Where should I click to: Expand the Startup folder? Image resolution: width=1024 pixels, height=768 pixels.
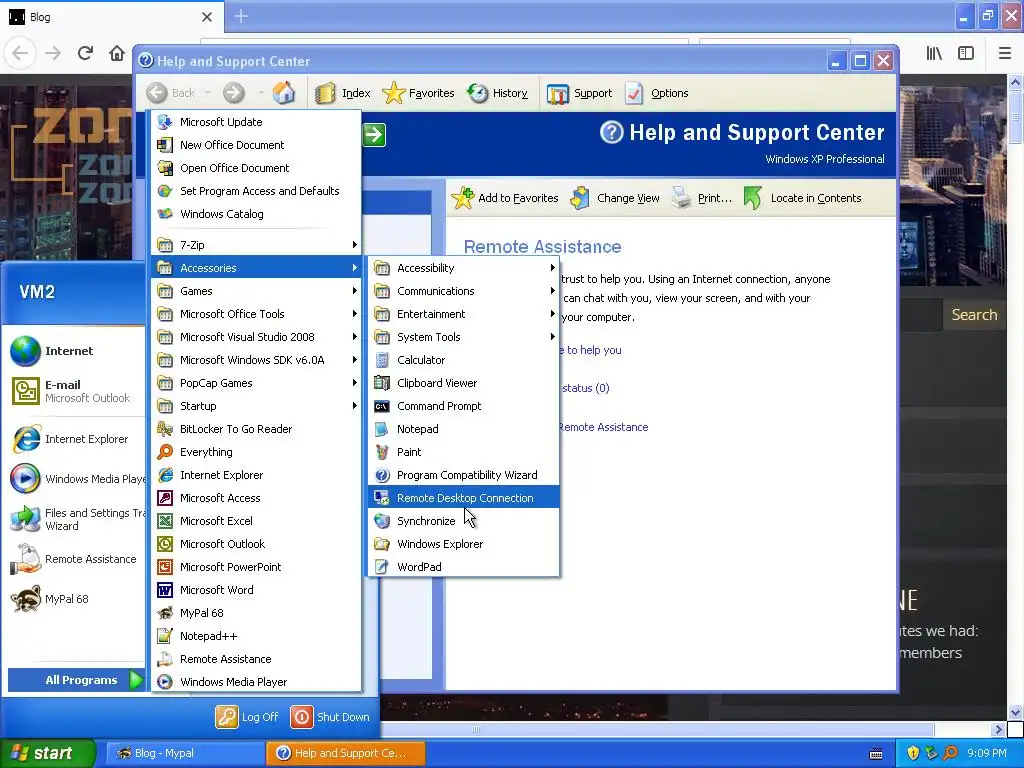pyautogui.click(x=257, y=406)
